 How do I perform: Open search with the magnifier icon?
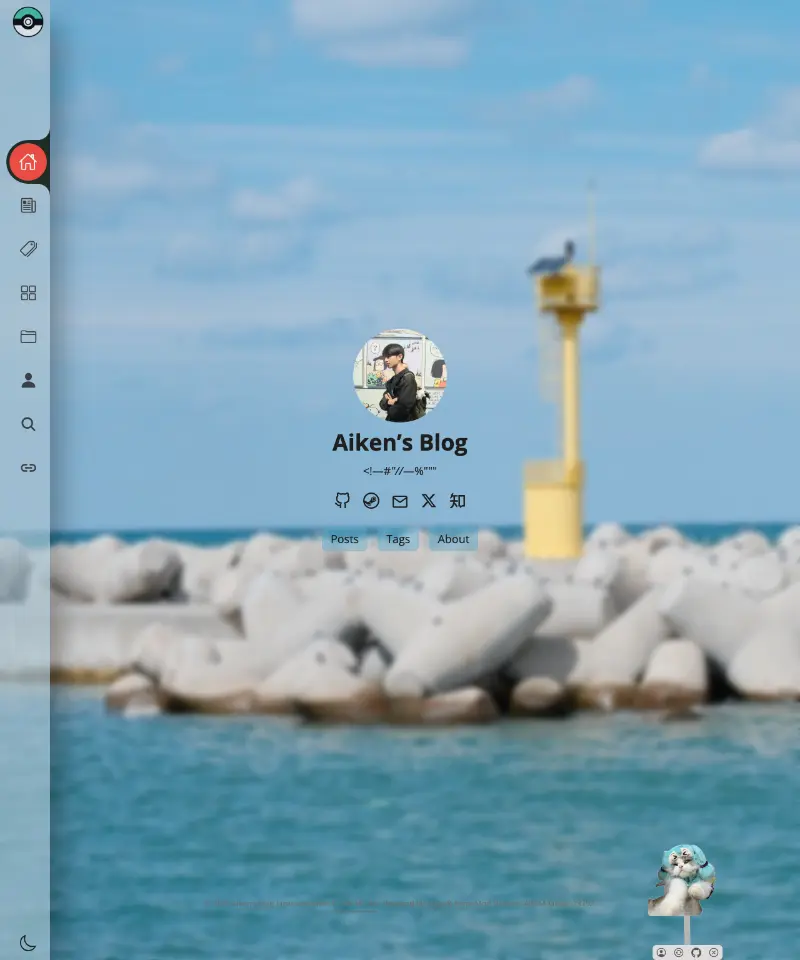click(x=28, y=424)
